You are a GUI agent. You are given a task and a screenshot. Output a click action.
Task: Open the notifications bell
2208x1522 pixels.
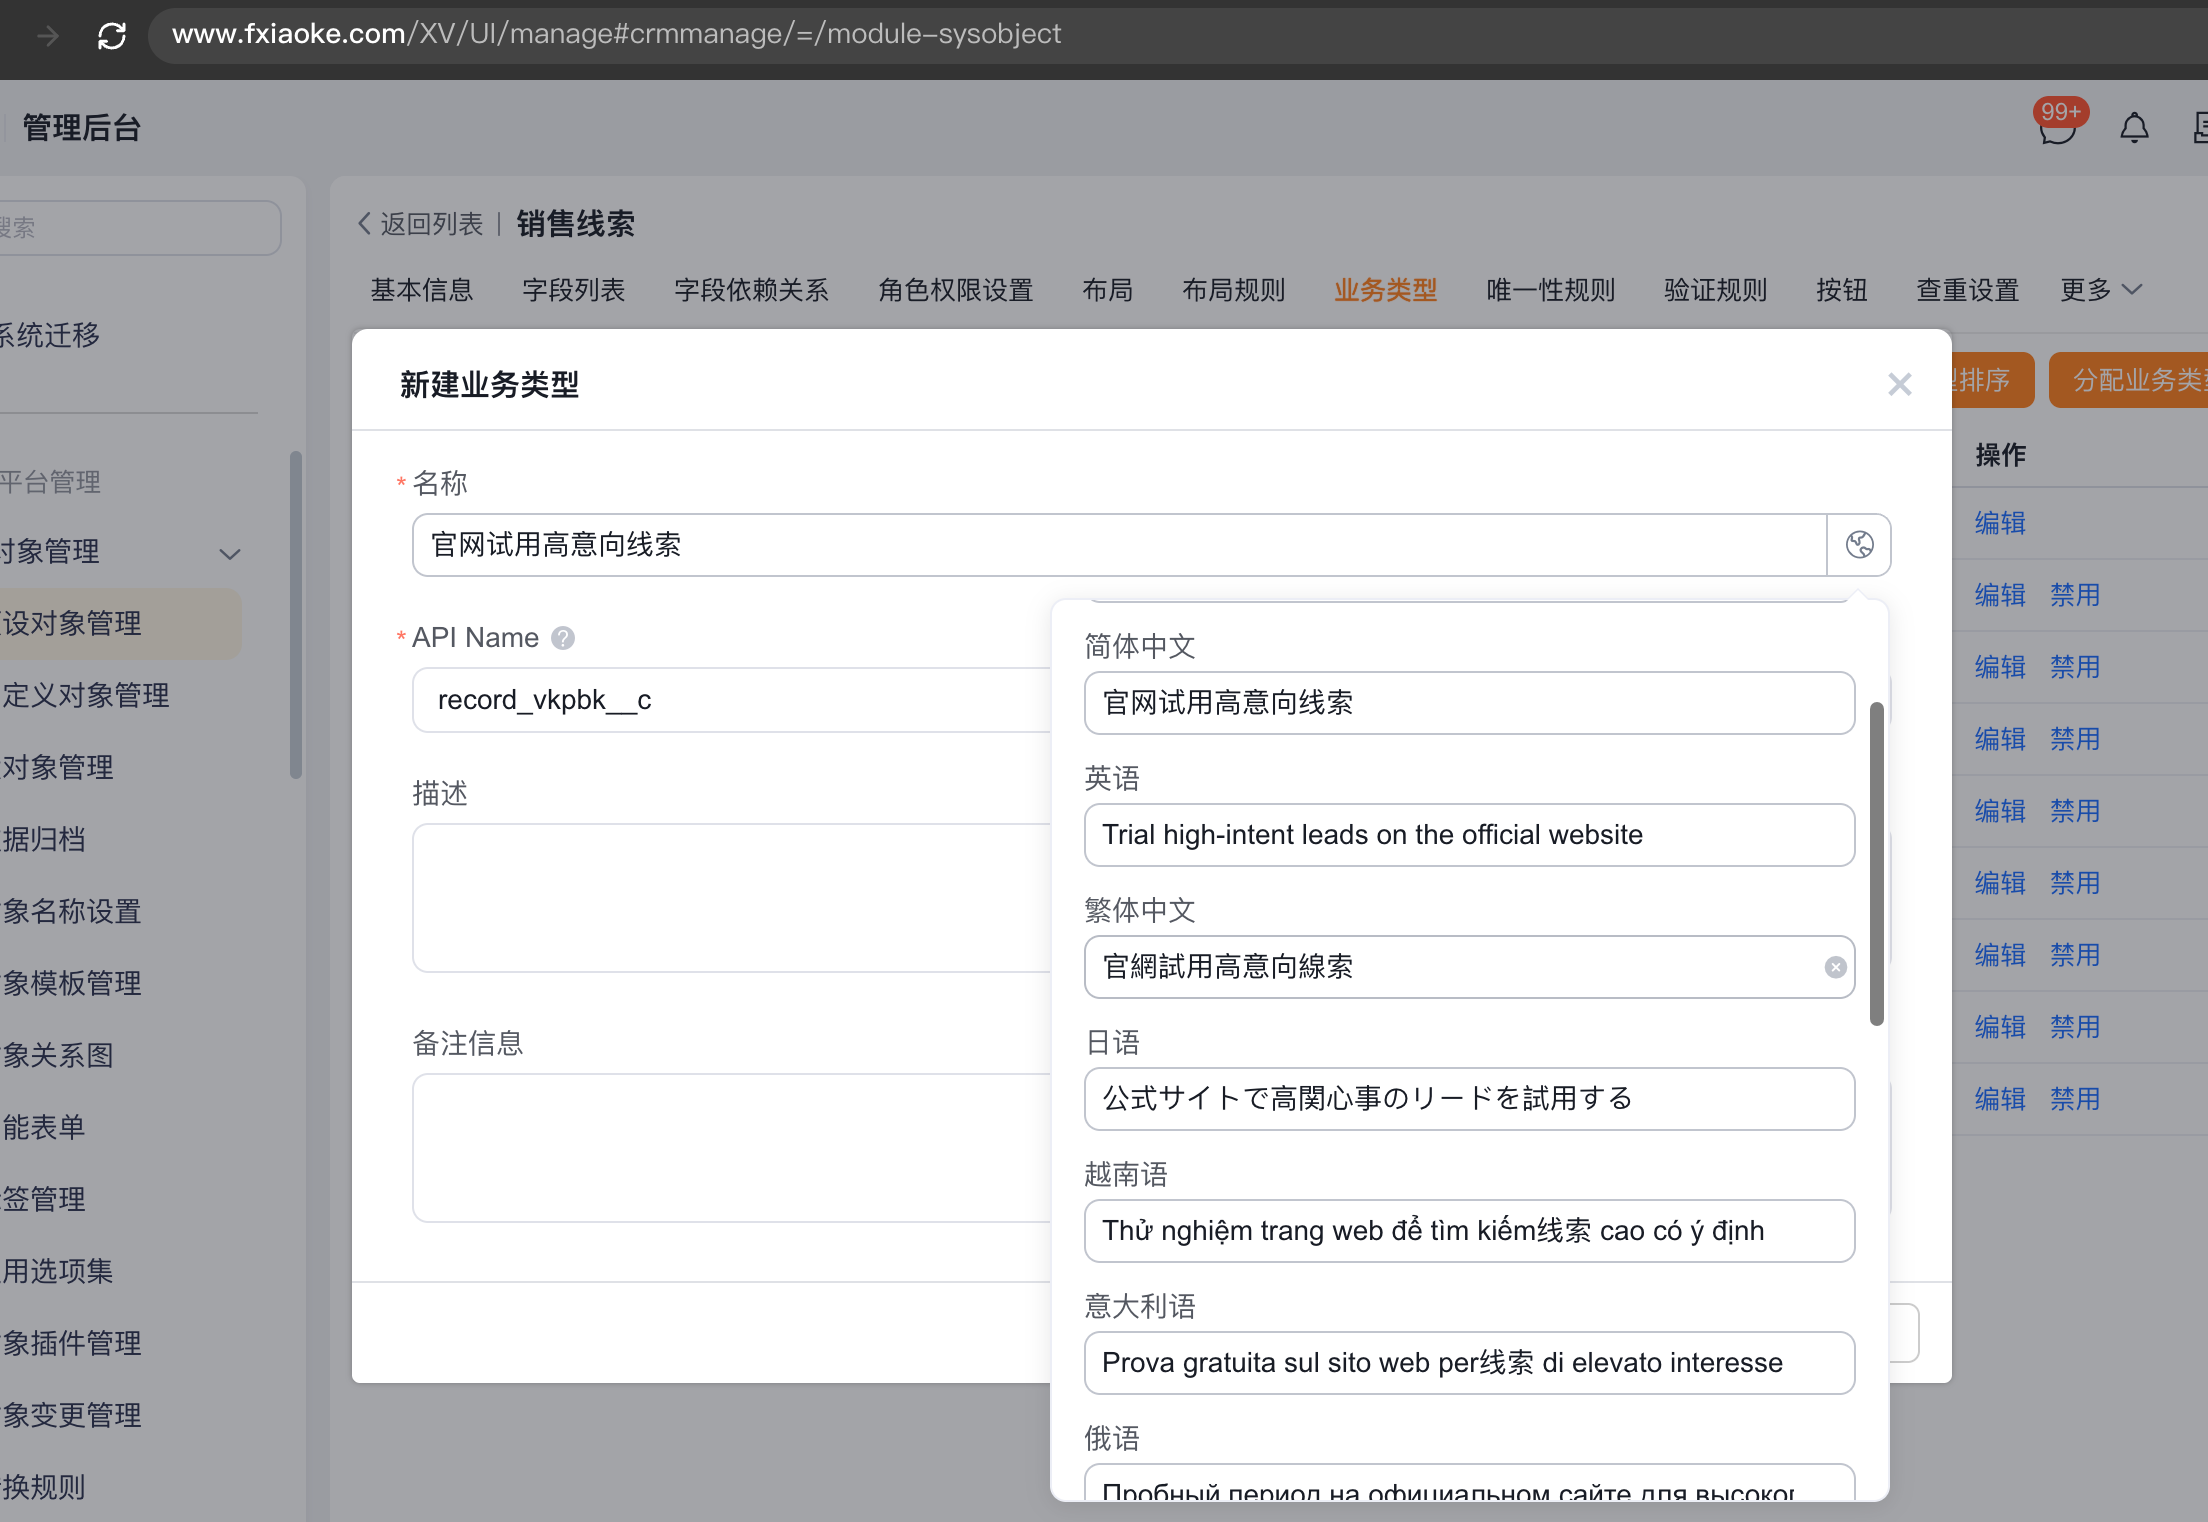point(2134,127)
